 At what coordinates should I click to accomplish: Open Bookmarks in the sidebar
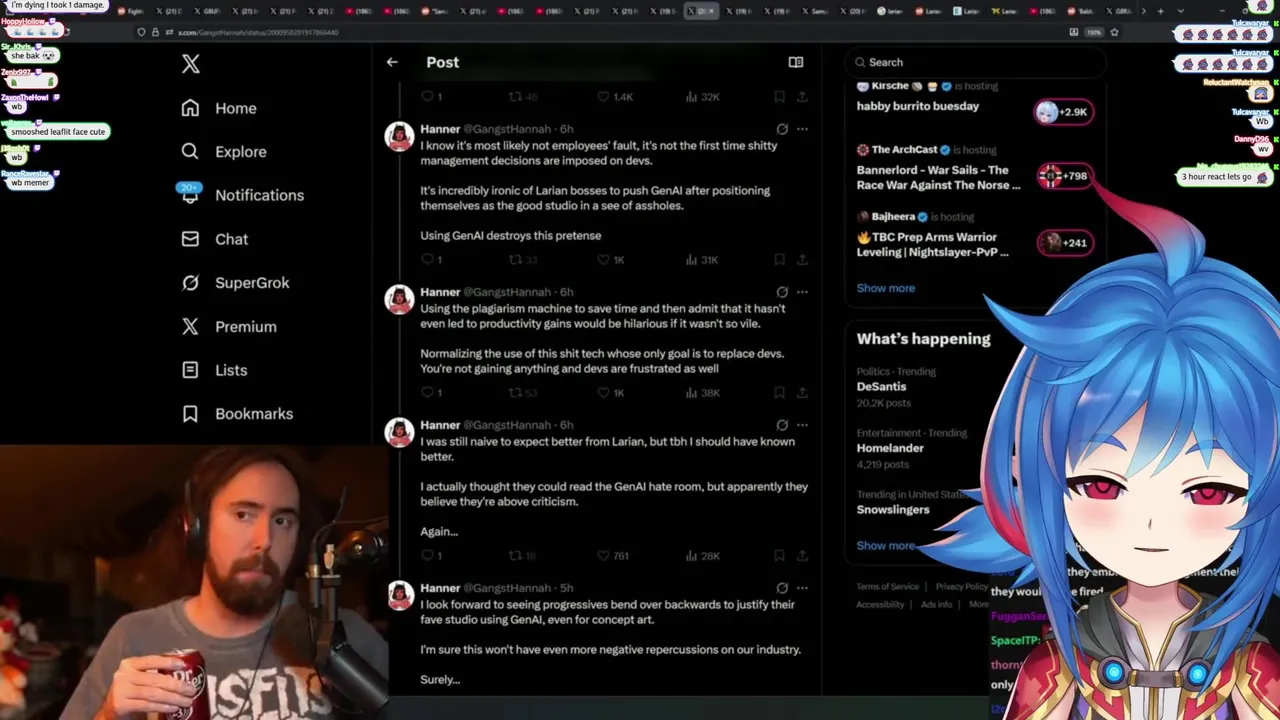[237, 414]
